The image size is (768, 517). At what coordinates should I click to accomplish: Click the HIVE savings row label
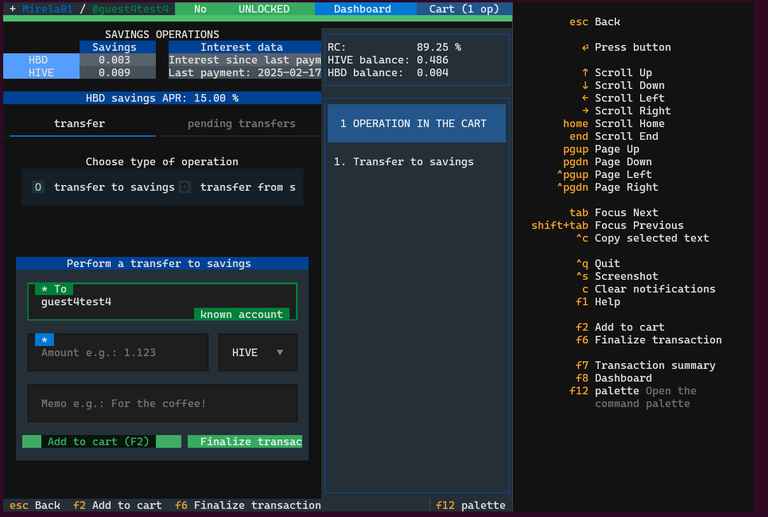[x=41, y=72]
